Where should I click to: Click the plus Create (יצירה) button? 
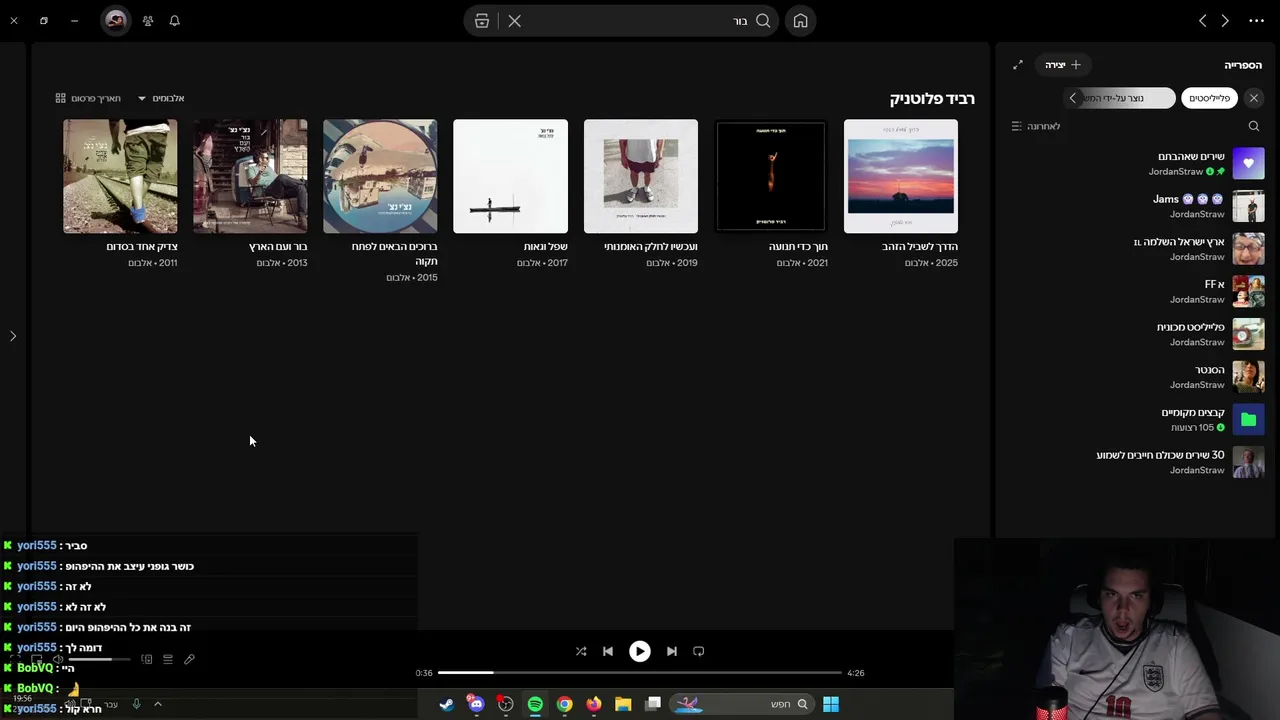[x=1063, y=65]
